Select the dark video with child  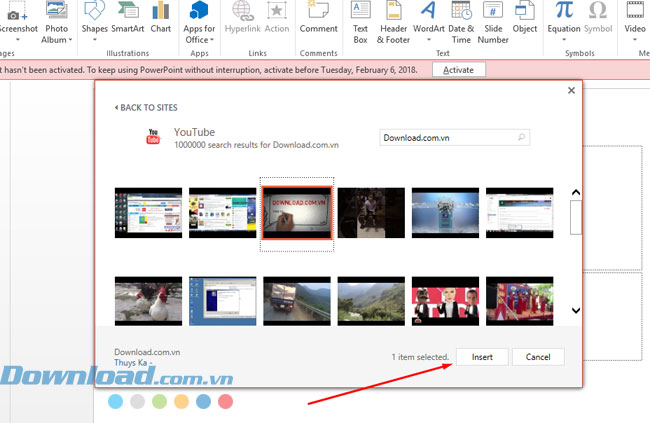[371, 213]
